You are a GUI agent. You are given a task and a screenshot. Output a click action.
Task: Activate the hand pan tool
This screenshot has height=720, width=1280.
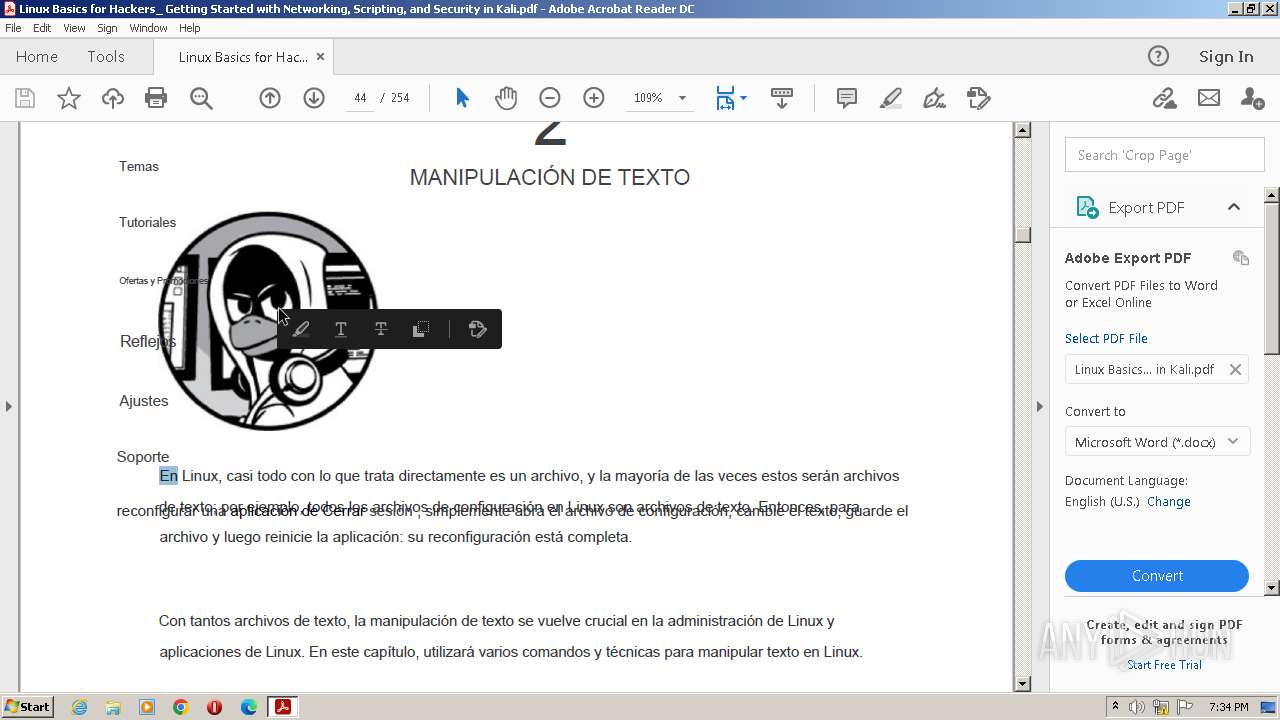point(506,98)
